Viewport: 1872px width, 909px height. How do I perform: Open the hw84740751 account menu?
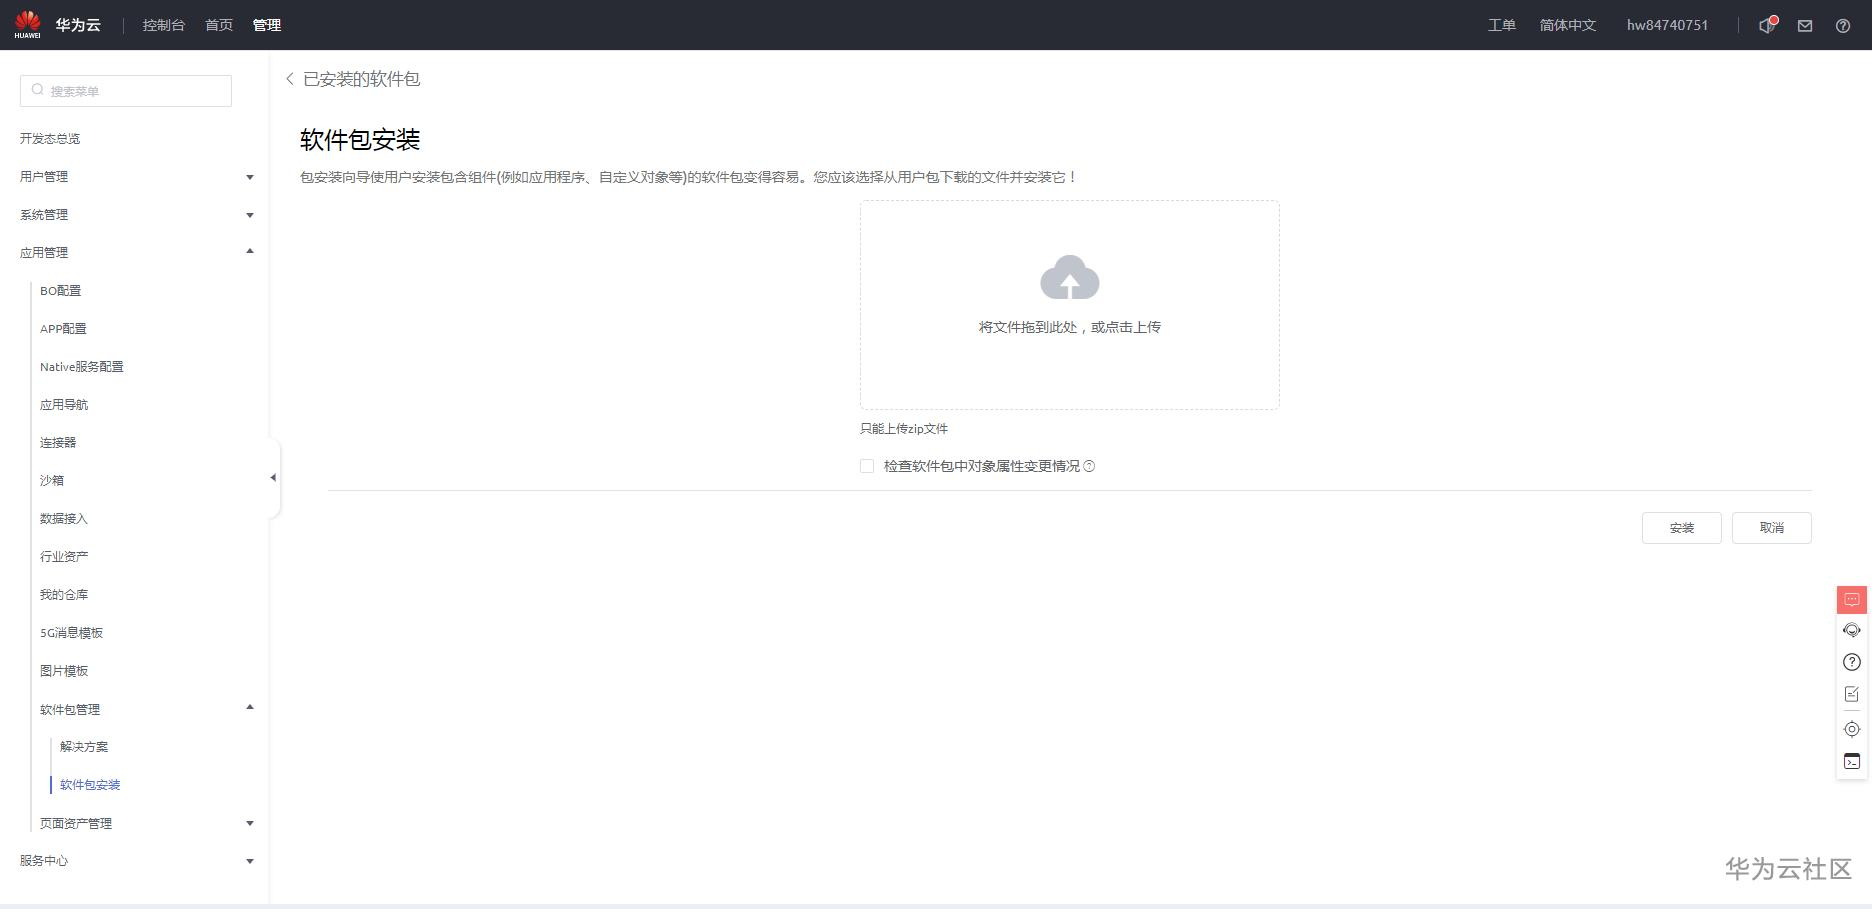pyautogui.click(x=1667, y=25)
